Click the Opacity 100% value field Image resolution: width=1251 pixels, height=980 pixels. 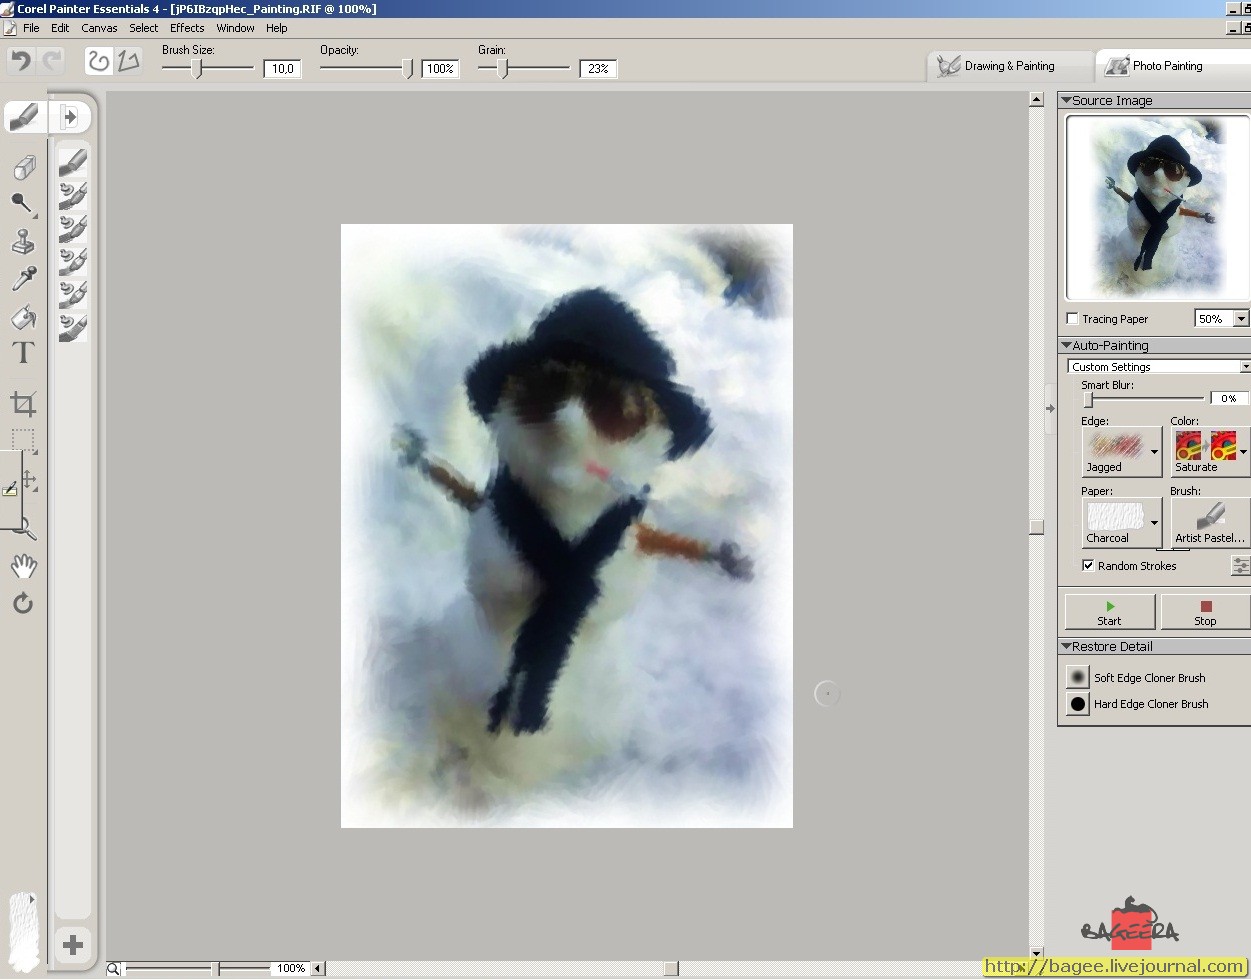click(440, 69)
